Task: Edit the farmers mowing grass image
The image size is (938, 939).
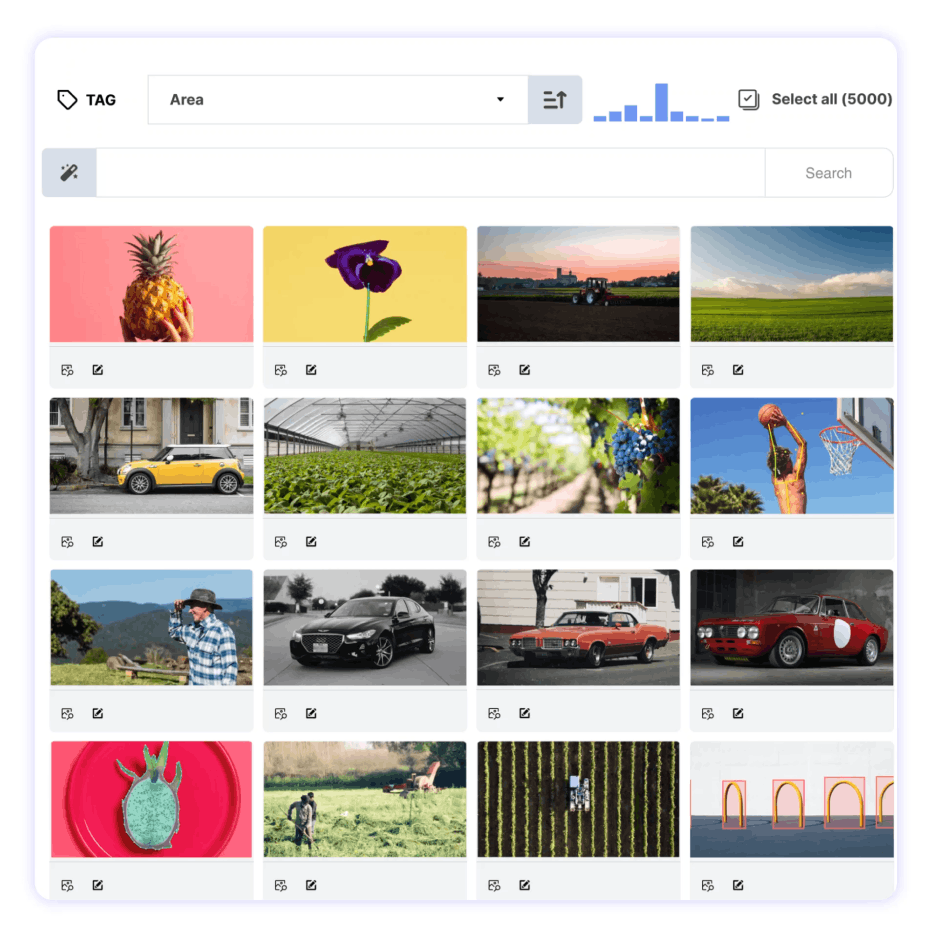Action: coord(311,885)
